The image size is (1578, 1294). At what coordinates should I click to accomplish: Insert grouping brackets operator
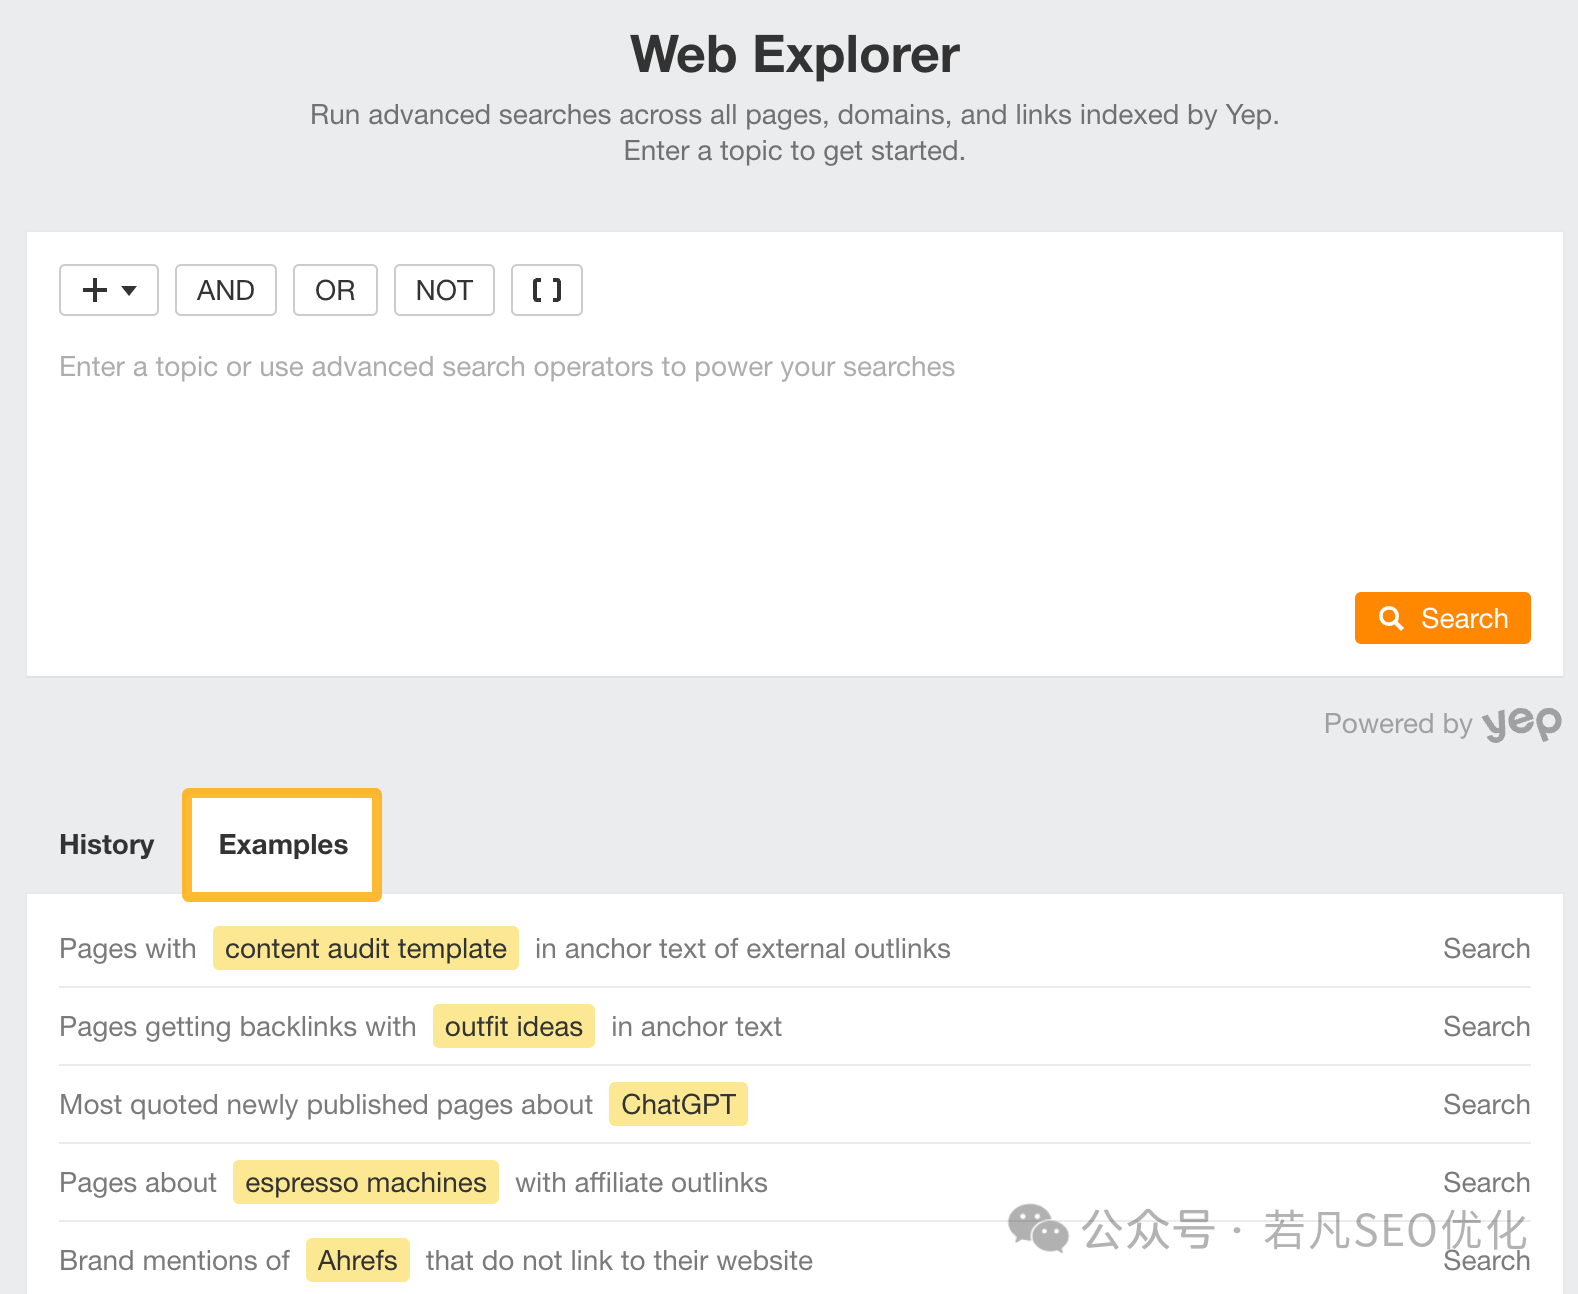pos(547,290)
